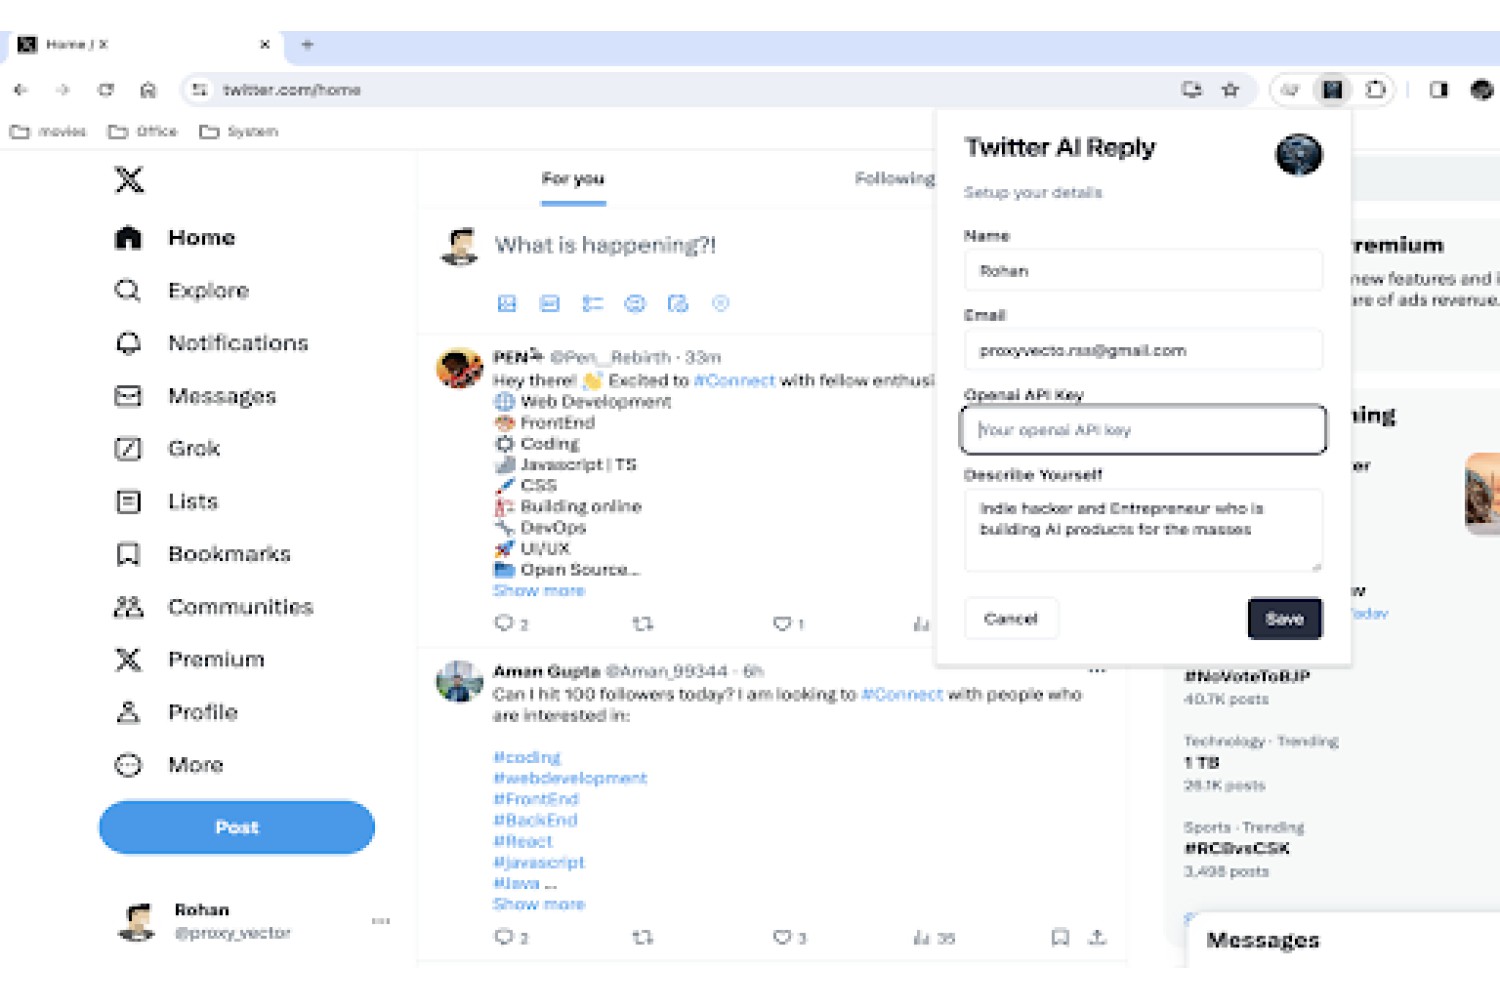Save the Twitter AI Reply details
Viewport: 1500px width, 1000px height.
[1285, 619]
